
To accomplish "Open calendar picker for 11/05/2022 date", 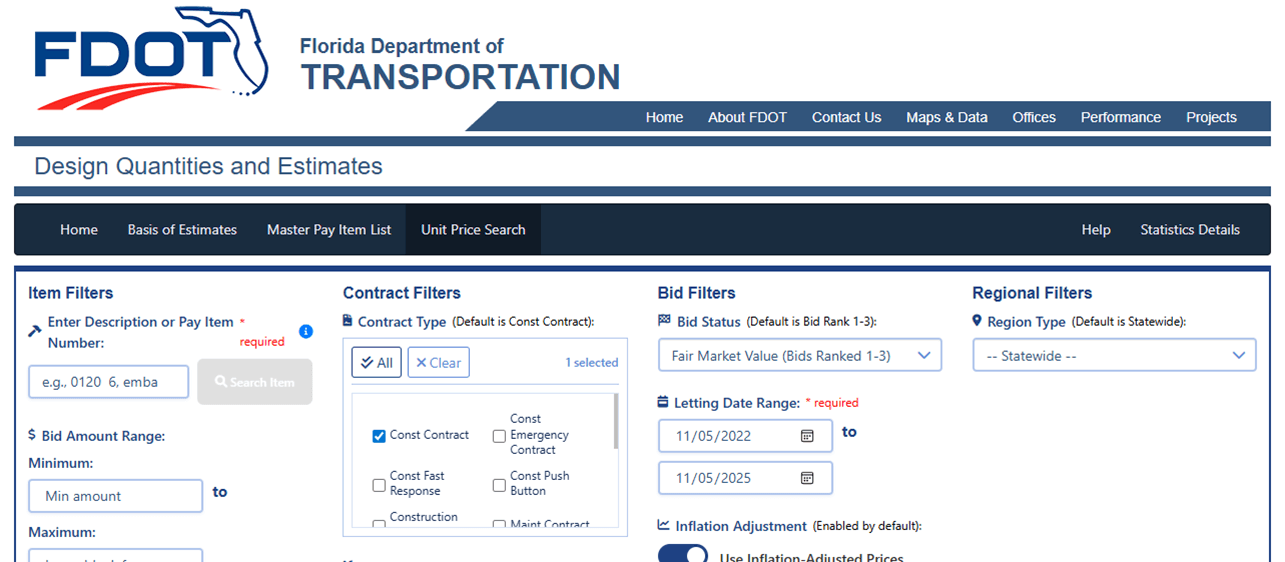I will [x=807, y=436].
